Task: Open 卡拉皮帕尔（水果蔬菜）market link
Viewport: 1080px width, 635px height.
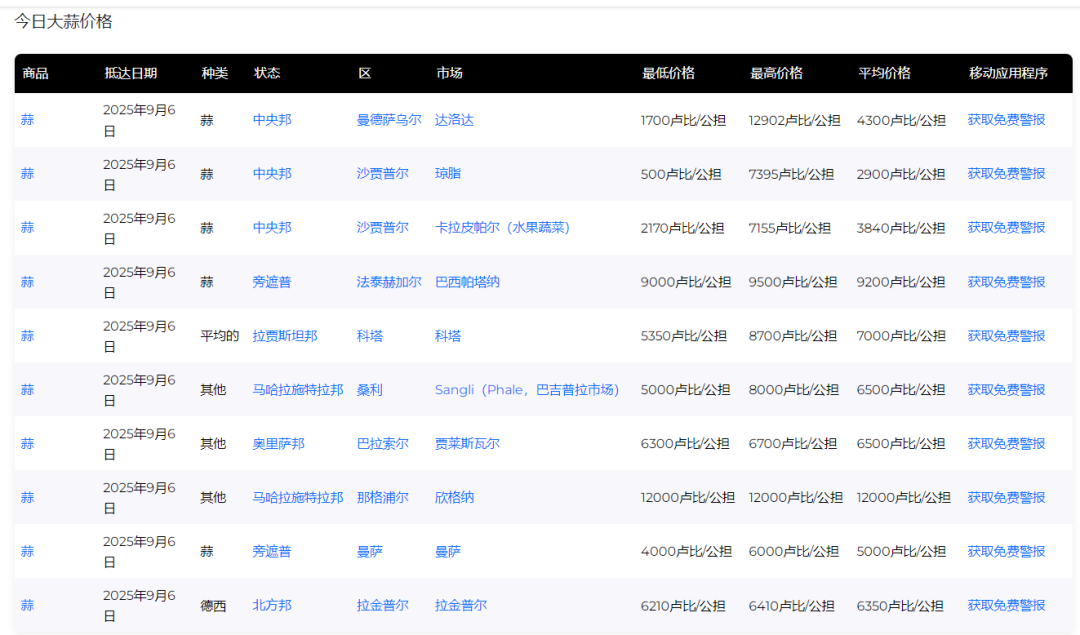Action: click(502, 228)
